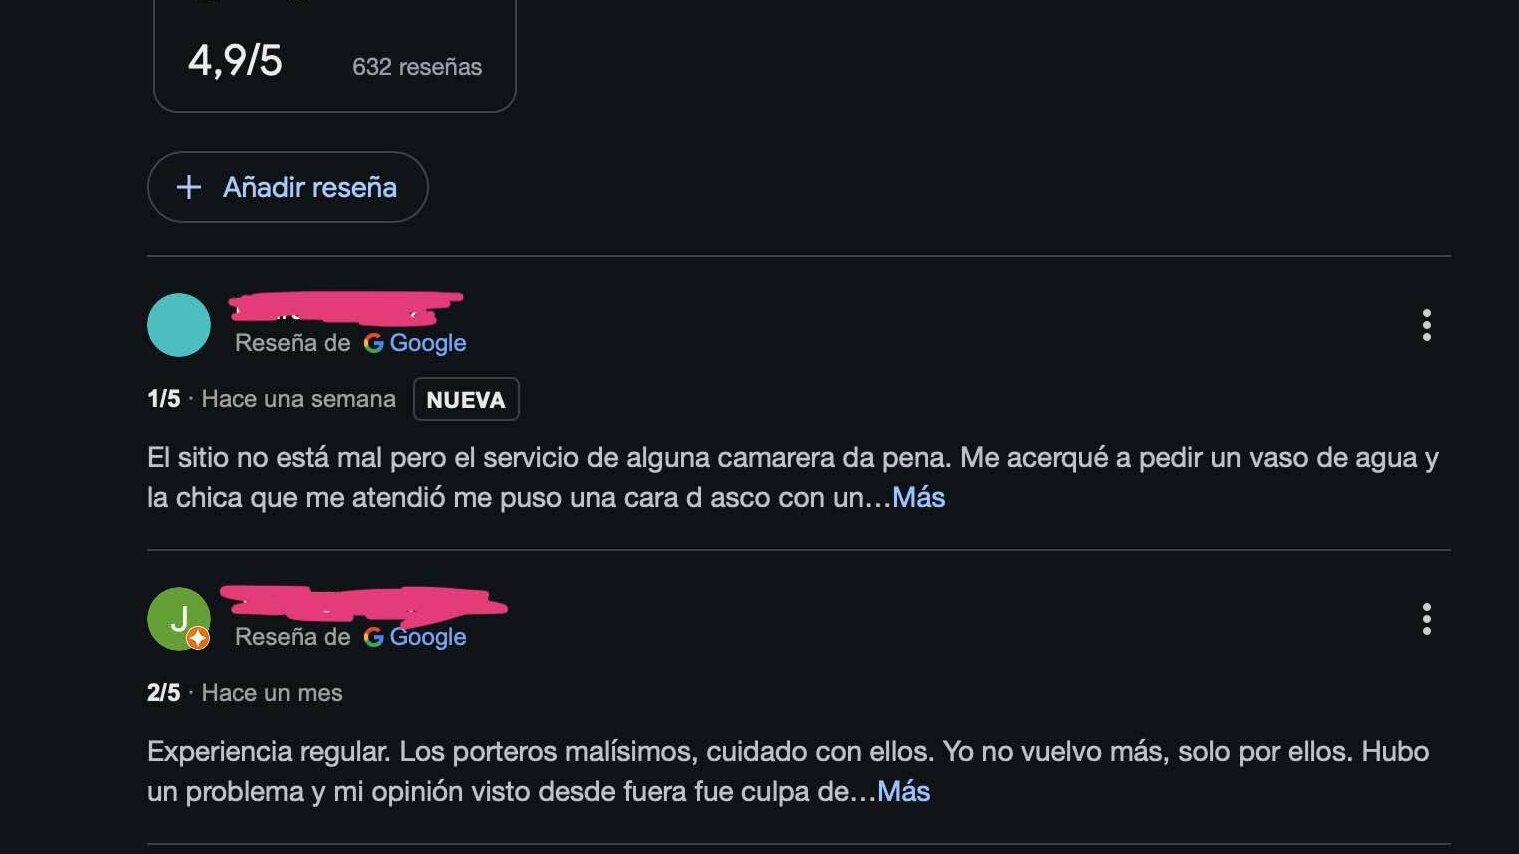
Task: Click the 'Hace una semana' timestamp
Action: click(298, 399)
